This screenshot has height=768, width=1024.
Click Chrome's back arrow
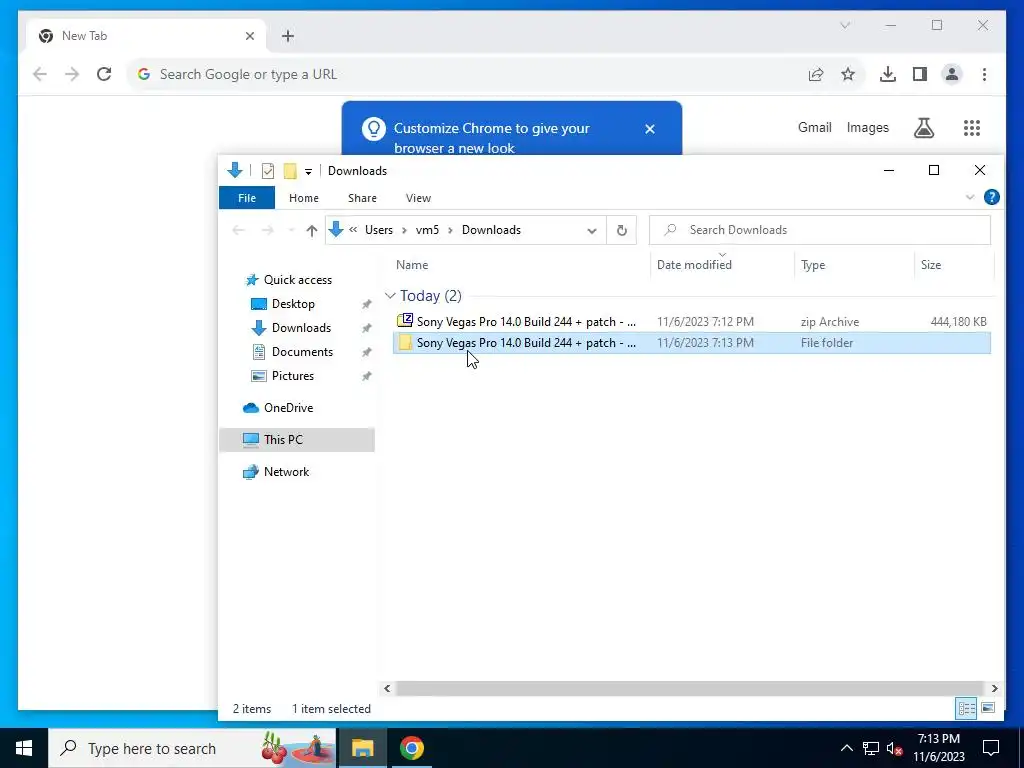40,74
